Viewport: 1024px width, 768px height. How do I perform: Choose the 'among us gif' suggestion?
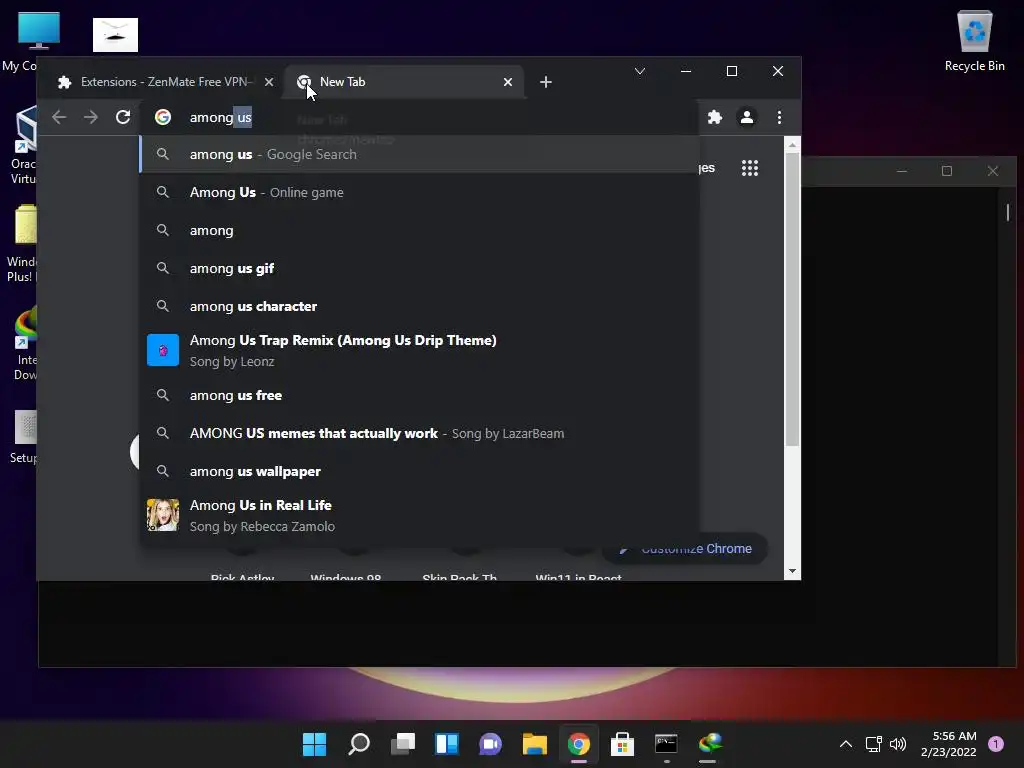tap(419, 268)
